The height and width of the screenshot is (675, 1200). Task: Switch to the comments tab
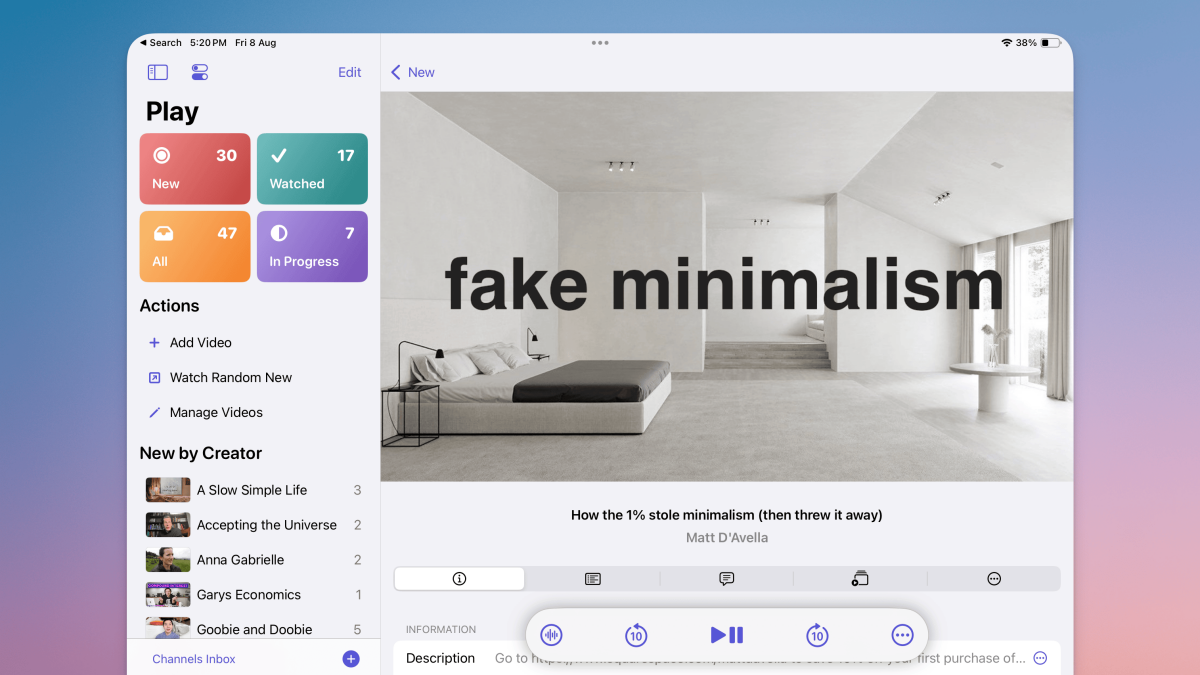727,579
